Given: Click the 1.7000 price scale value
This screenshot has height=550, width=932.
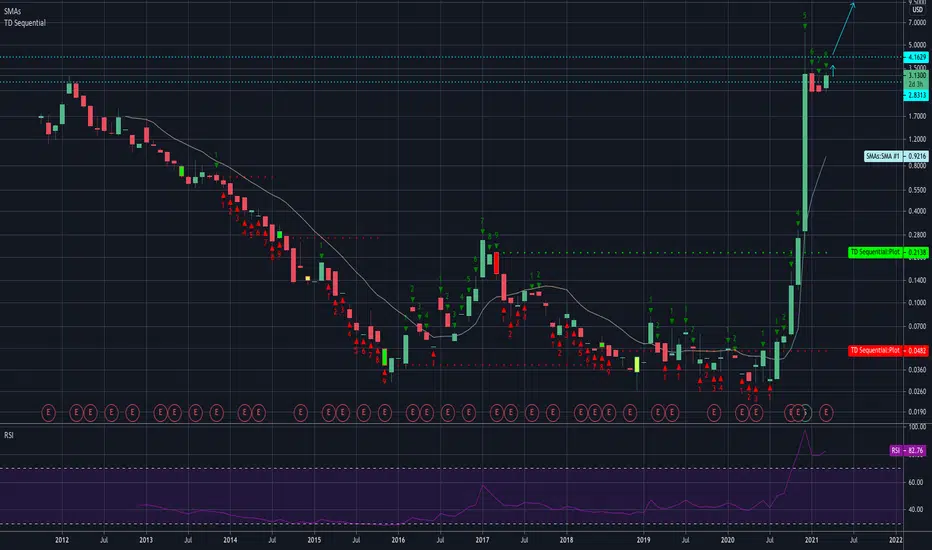Looking at the screenshot, I should pos(917,117).
